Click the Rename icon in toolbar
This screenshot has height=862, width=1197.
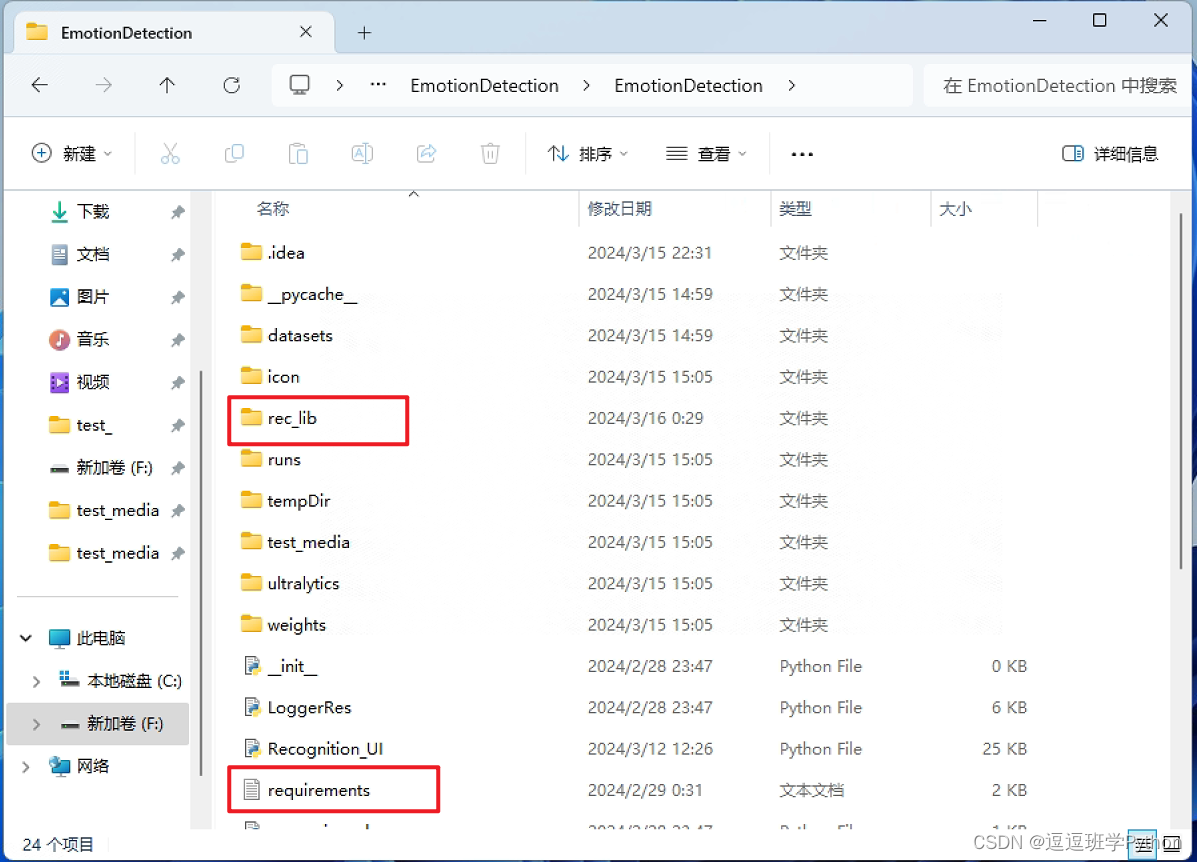(x=363, y=153)
